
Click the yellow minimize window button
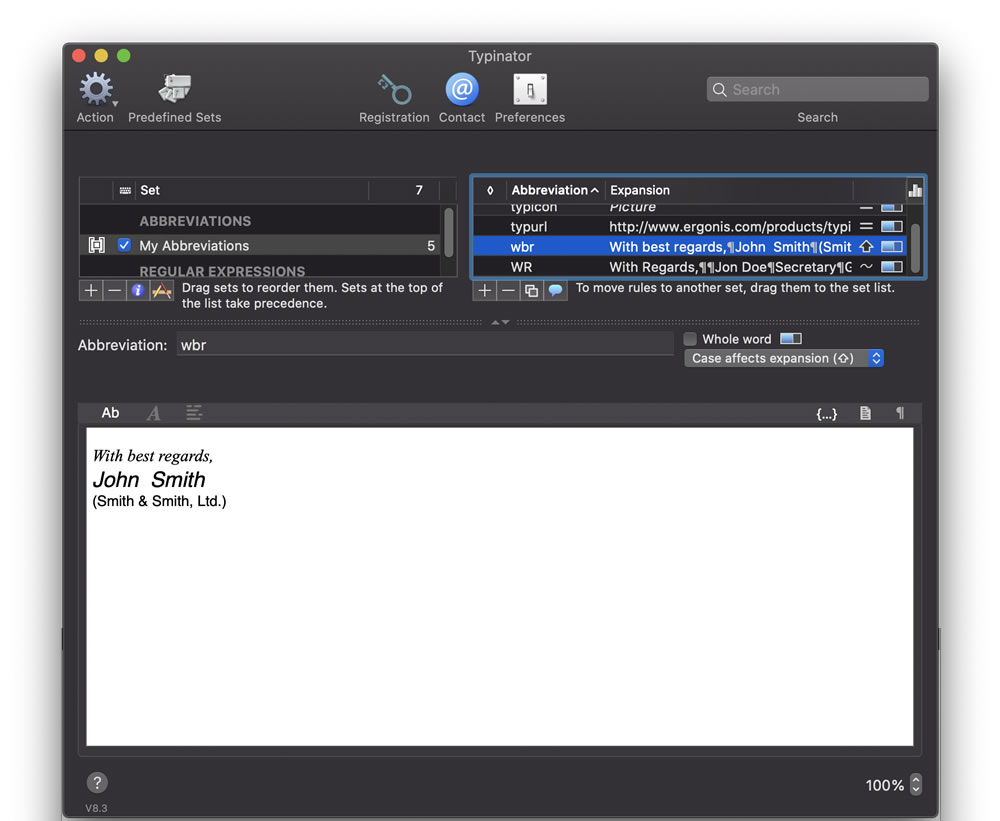tap(101, 55)
